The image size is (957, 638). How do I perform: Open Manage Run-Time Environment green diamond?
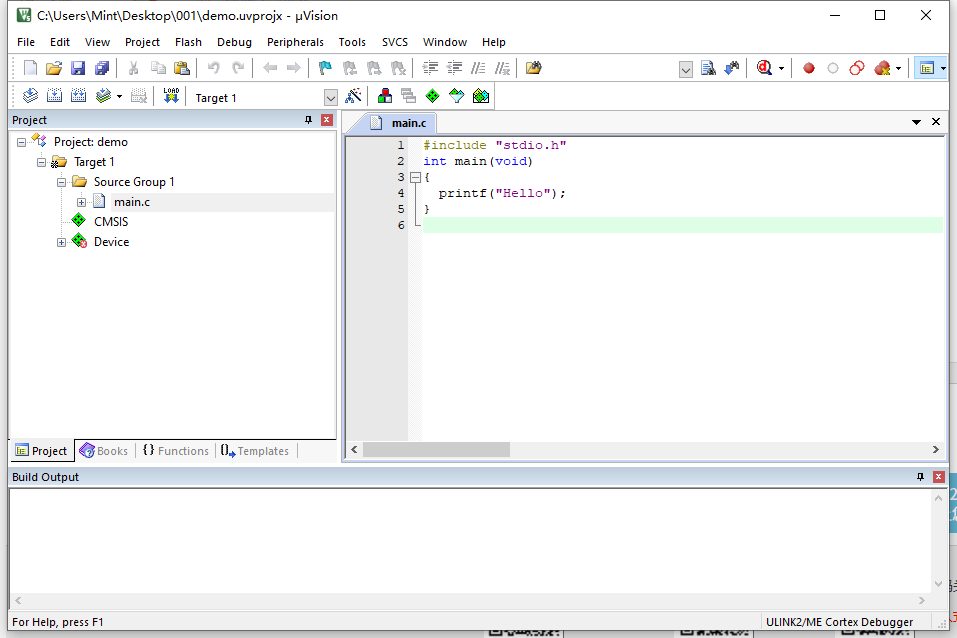point(433,96)
